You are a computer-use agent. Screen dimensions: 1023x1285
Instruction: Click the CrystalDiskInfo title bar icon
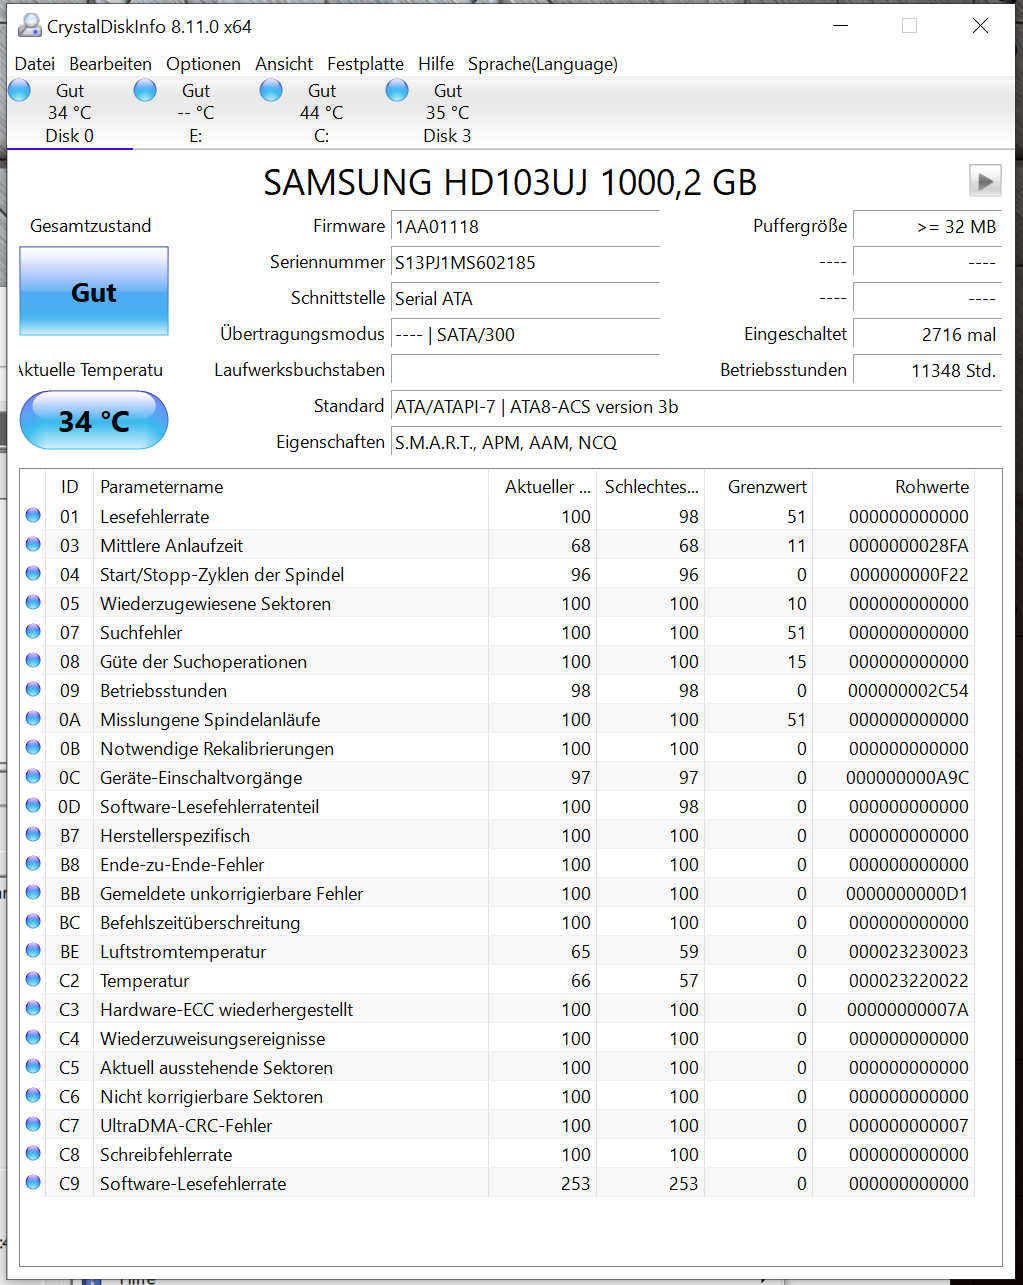click(x=30, y=26)
